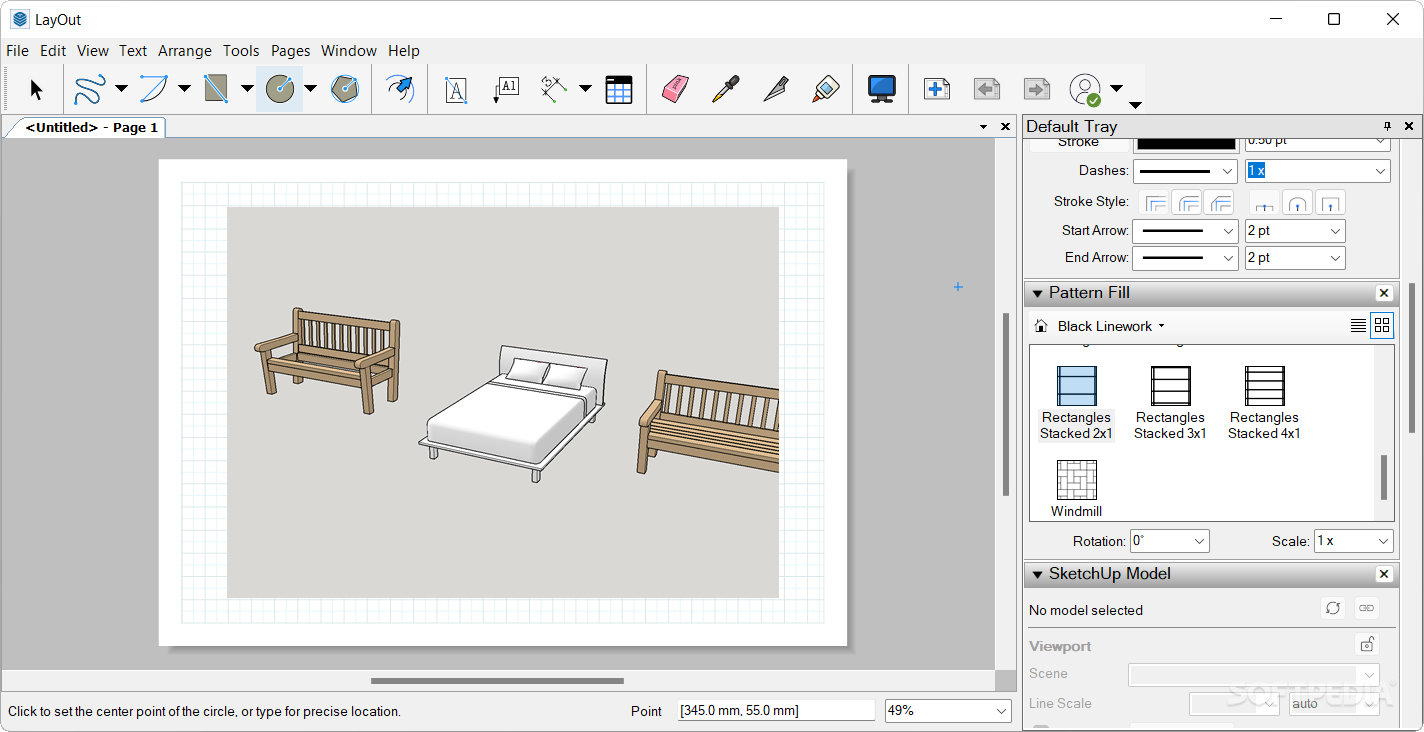Image resolution: width=1424 pixels, height=732 pixels.
Task: Open the Tools menu
Action: 241,51
